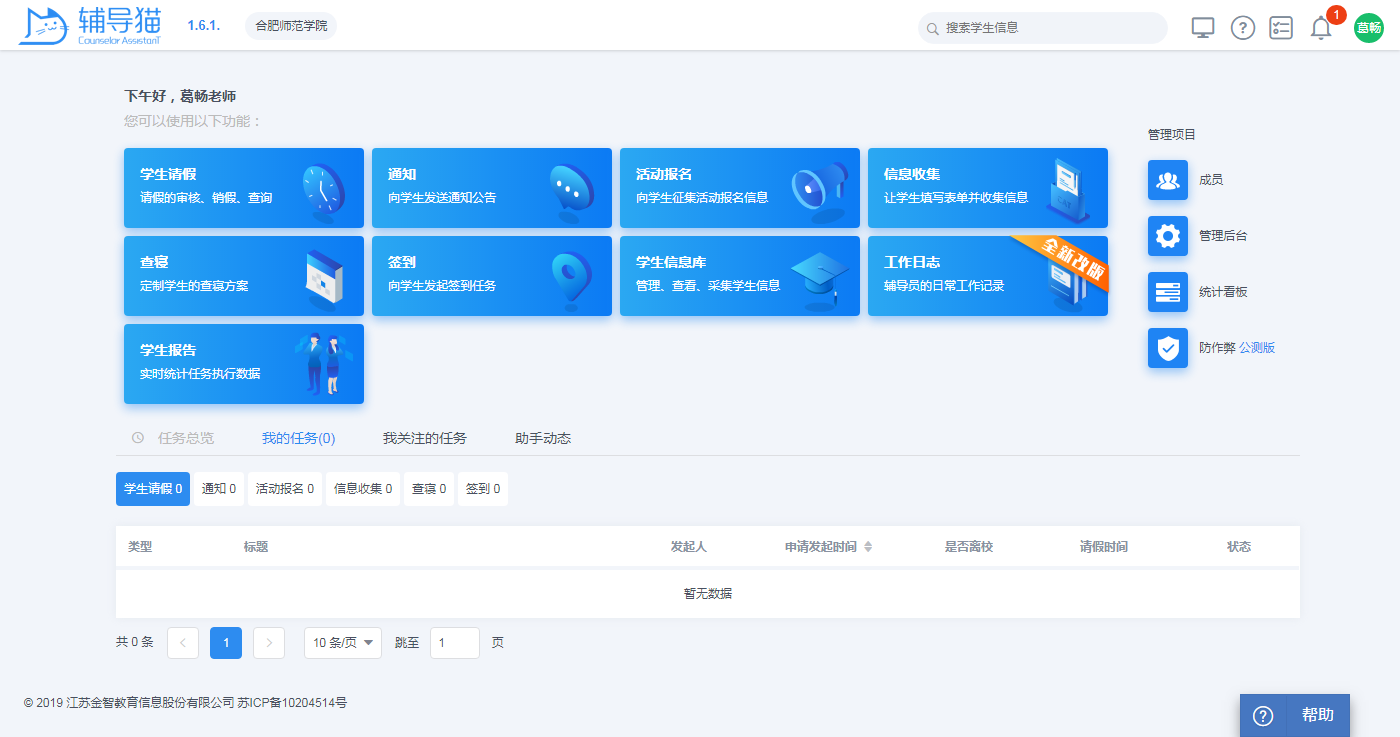This screenshot has height=737, width=1400.
Task: Open 管理后台 gear icon
Action: pyautogui.click(x=1167, y=236)
